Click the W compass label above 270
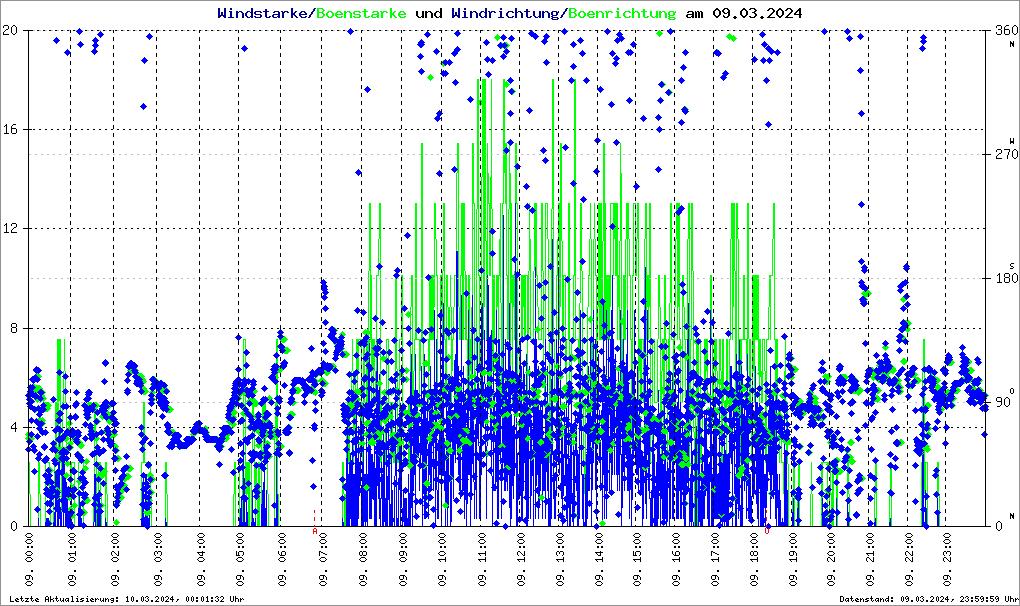The image size is (1020, 606). pos(1012,140)
